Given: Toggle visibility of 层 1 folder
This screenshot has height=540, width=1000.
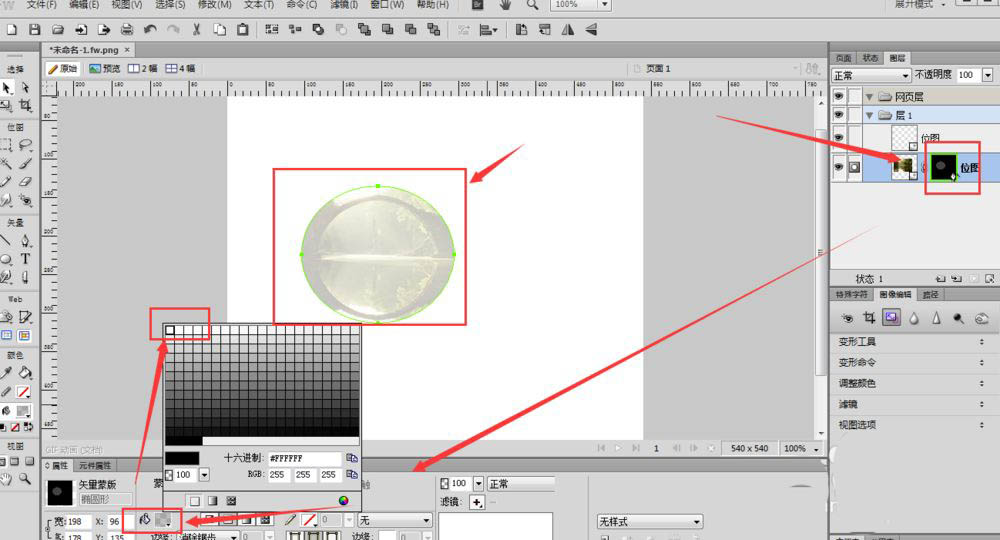Looking at the screenshot, I should click(x=838, y=116).
